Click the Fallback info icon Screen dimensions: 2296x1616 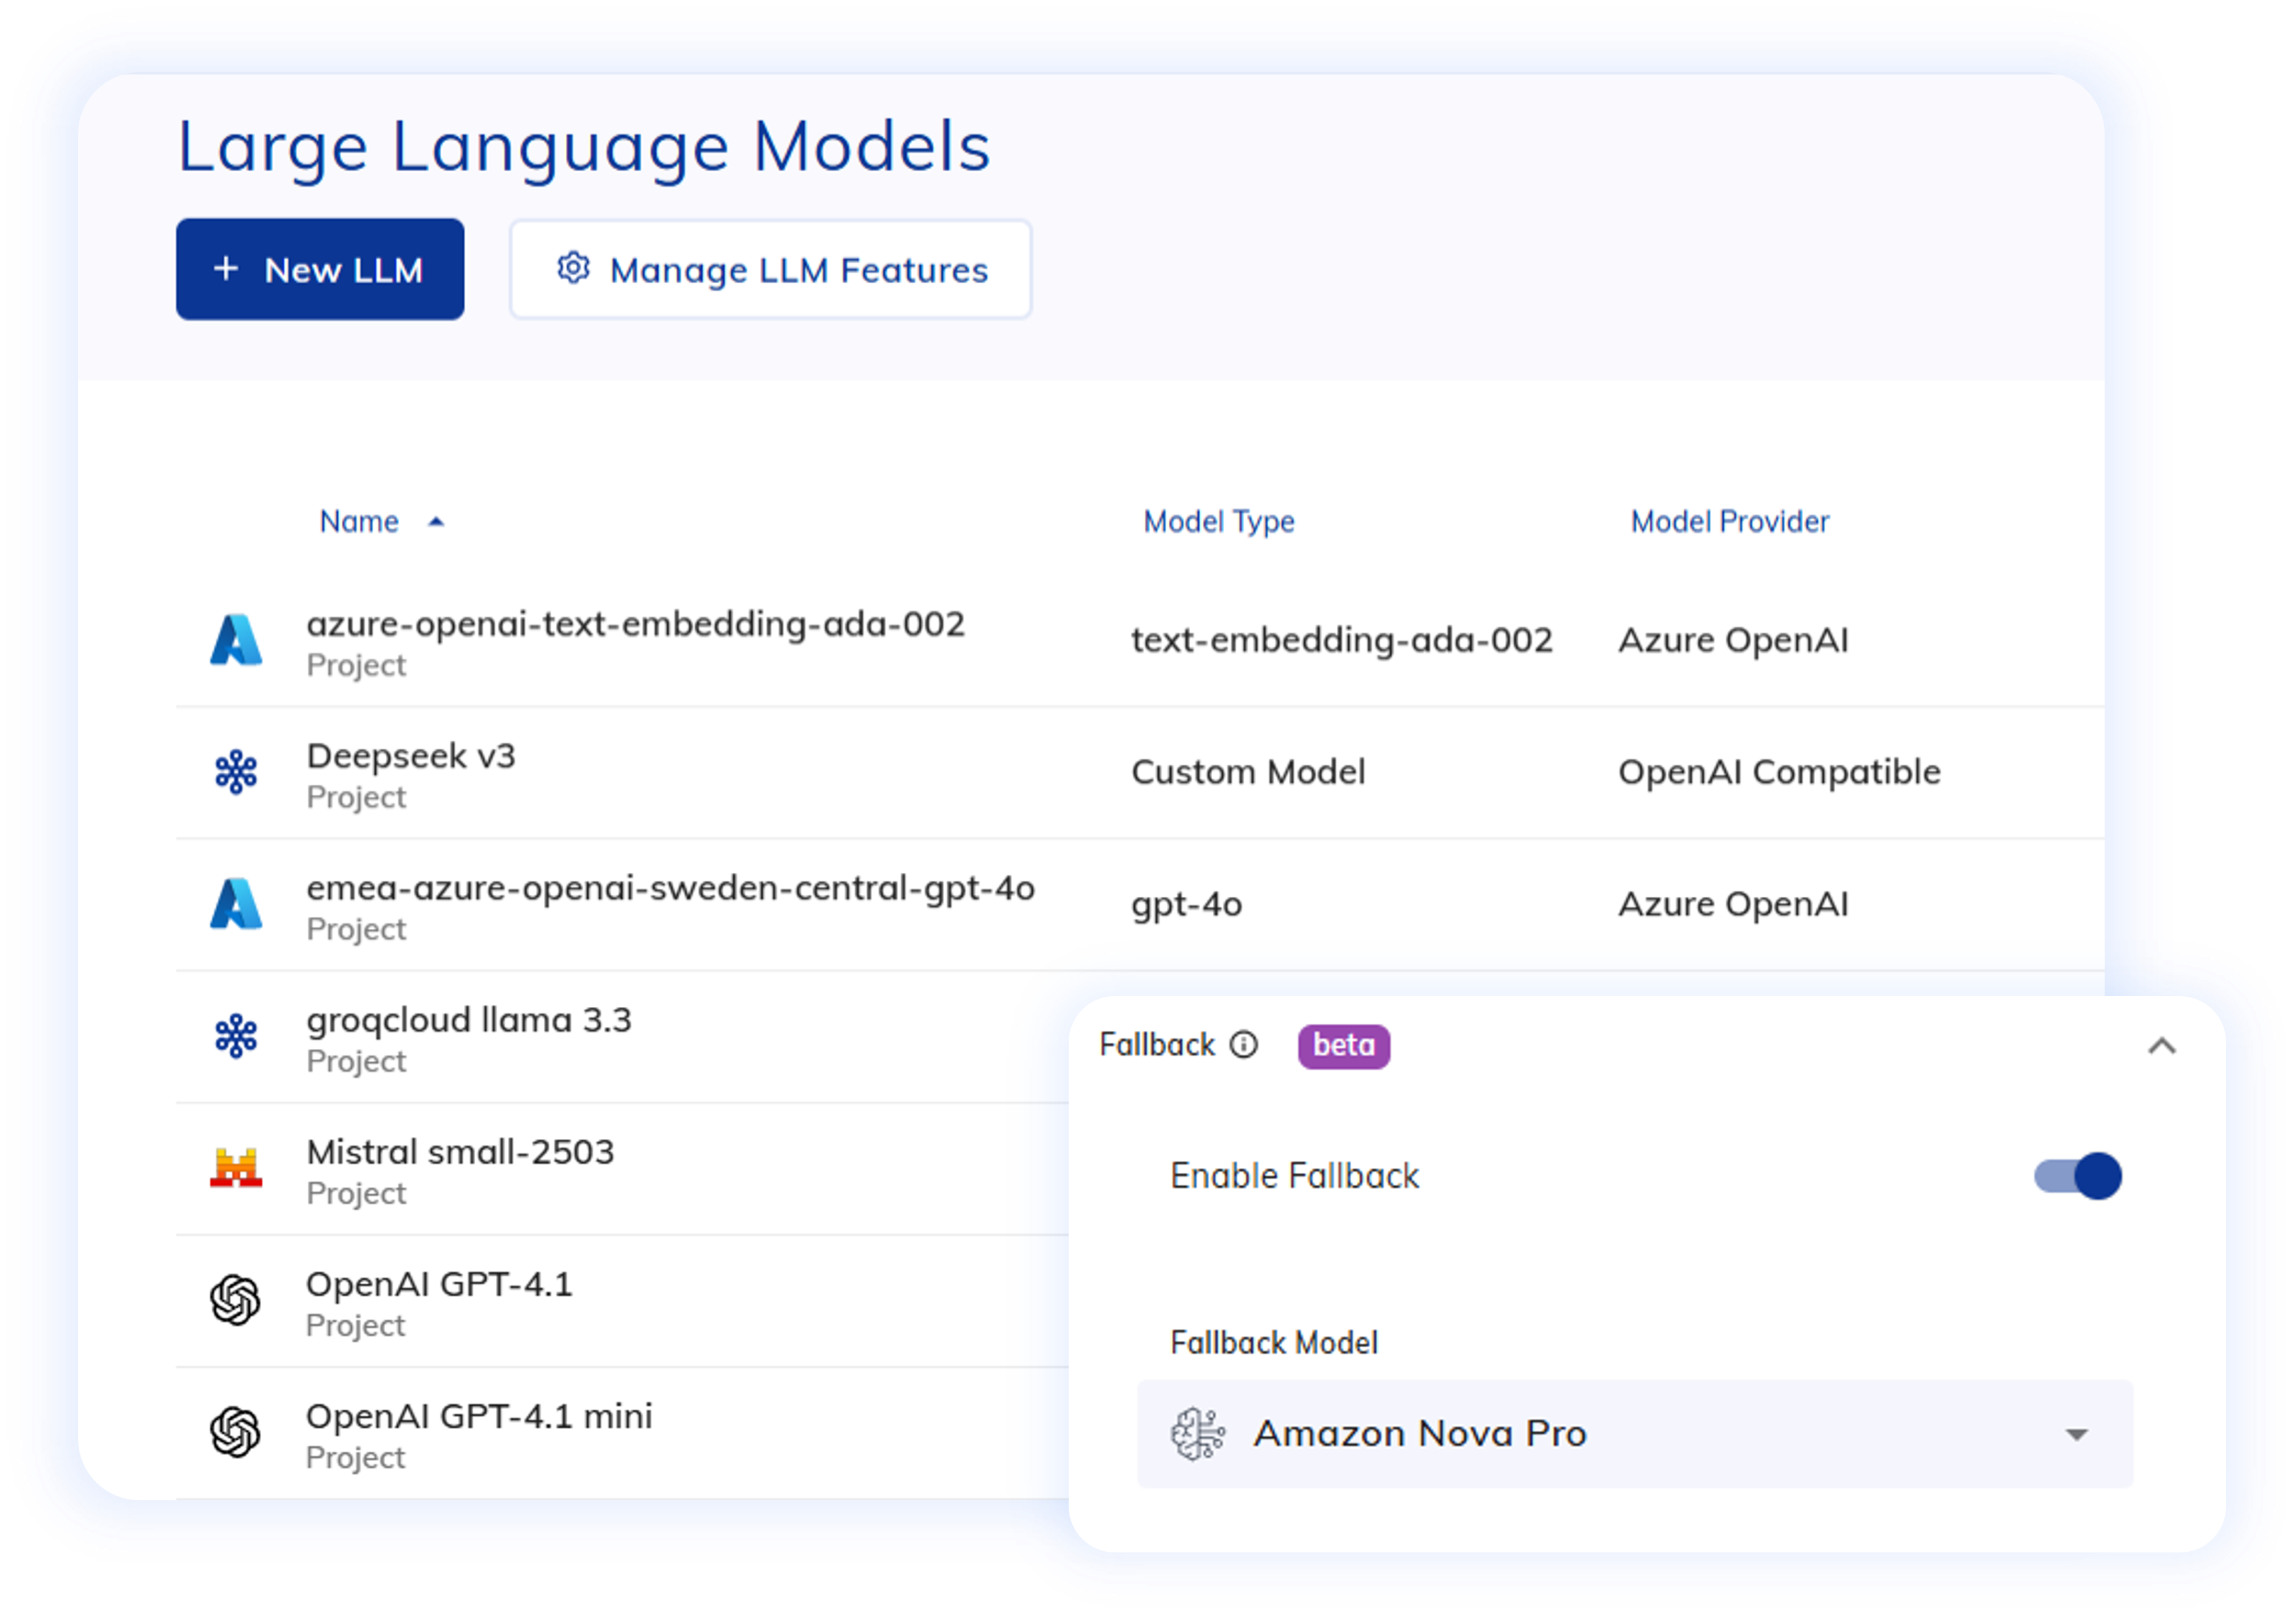pyautogui.click(x=1244, y=1046)
